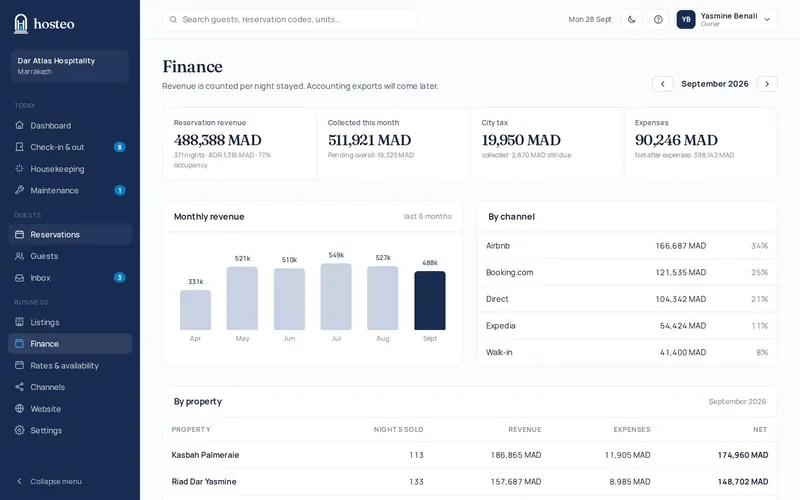Go to the Reservations page

[70, 235]
